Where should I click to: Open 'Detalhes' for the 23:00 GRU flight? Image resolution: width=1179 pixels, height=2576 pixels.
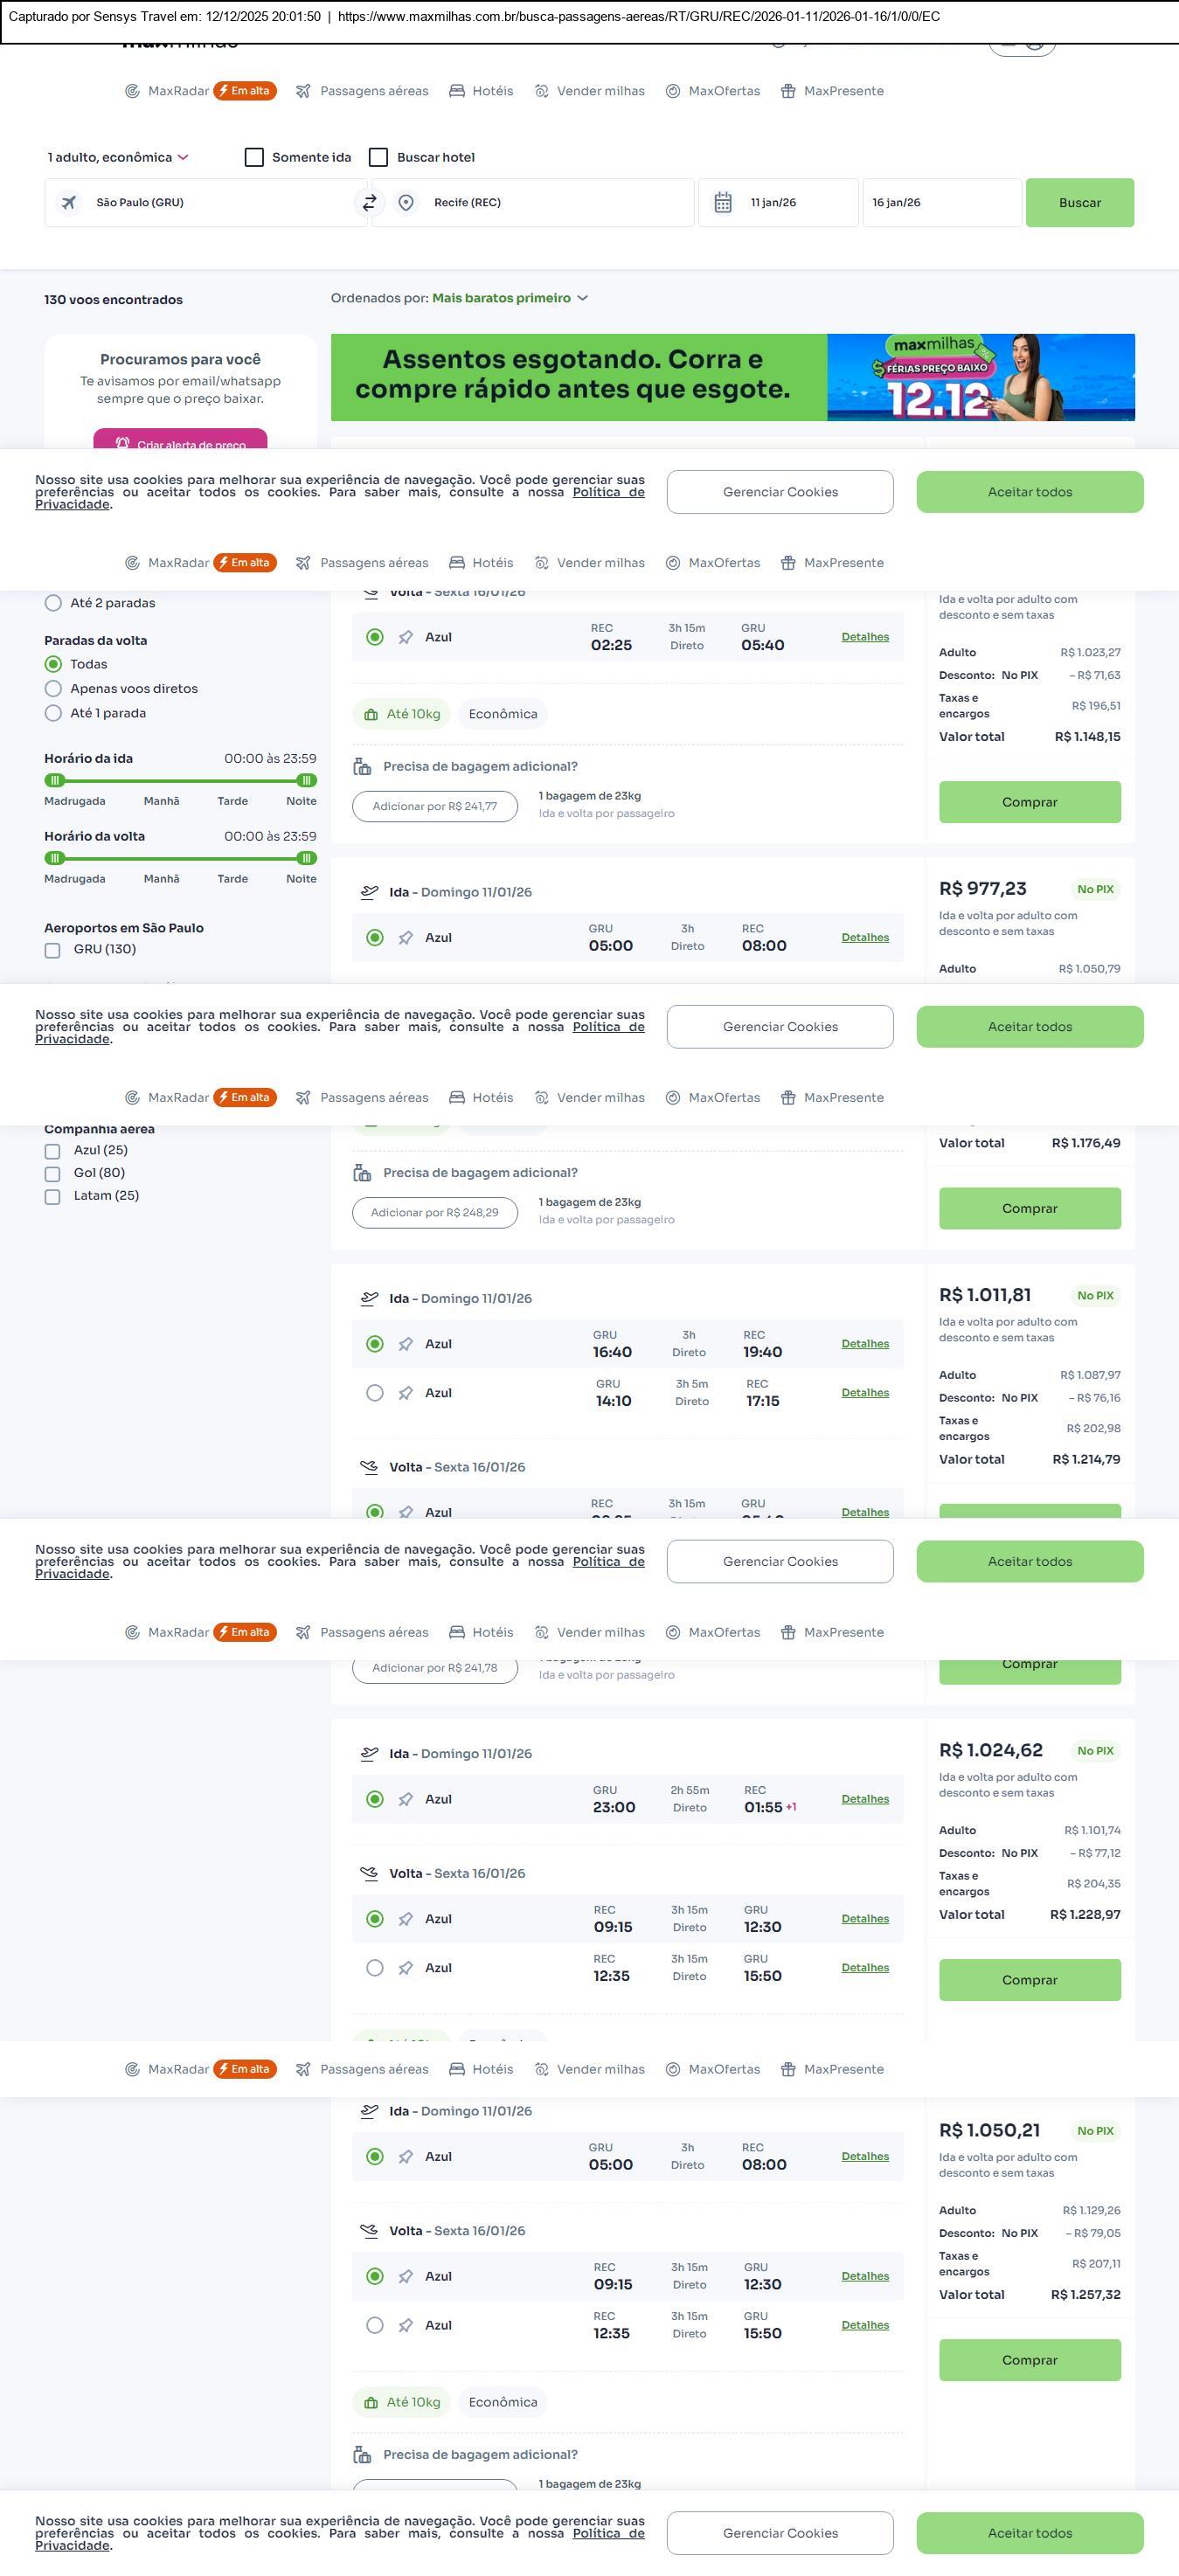point(864,1799)
